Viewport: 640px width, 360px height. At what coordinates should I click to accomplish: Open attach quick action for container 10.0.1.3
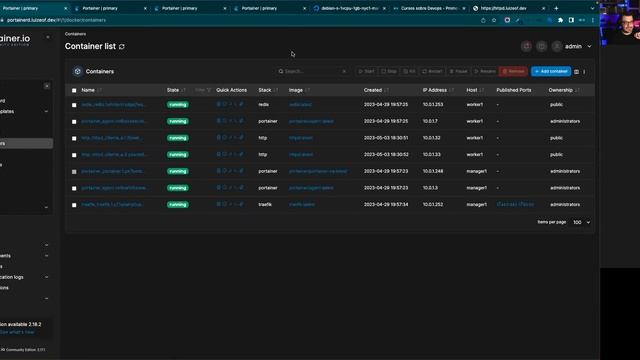coord(241,188)
